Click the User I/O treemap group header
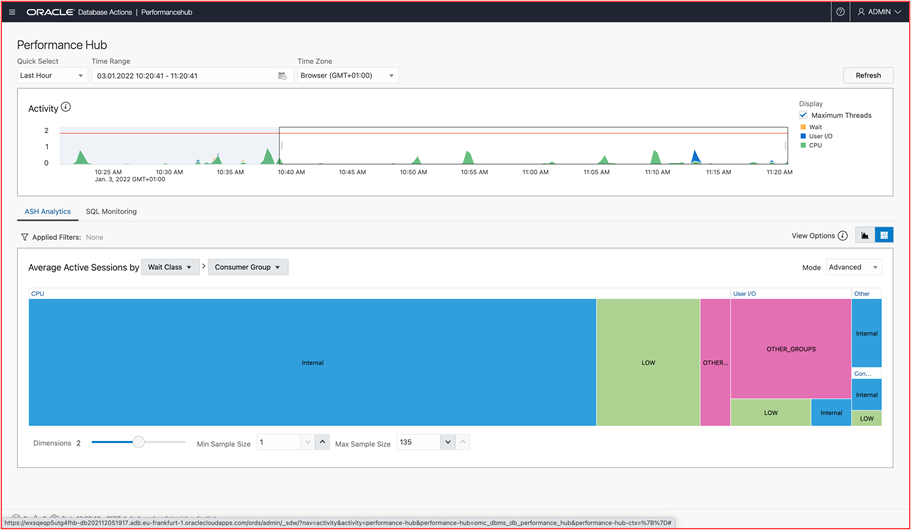The height and width of the screenshot is (530, 911). (x=744, y=293)
